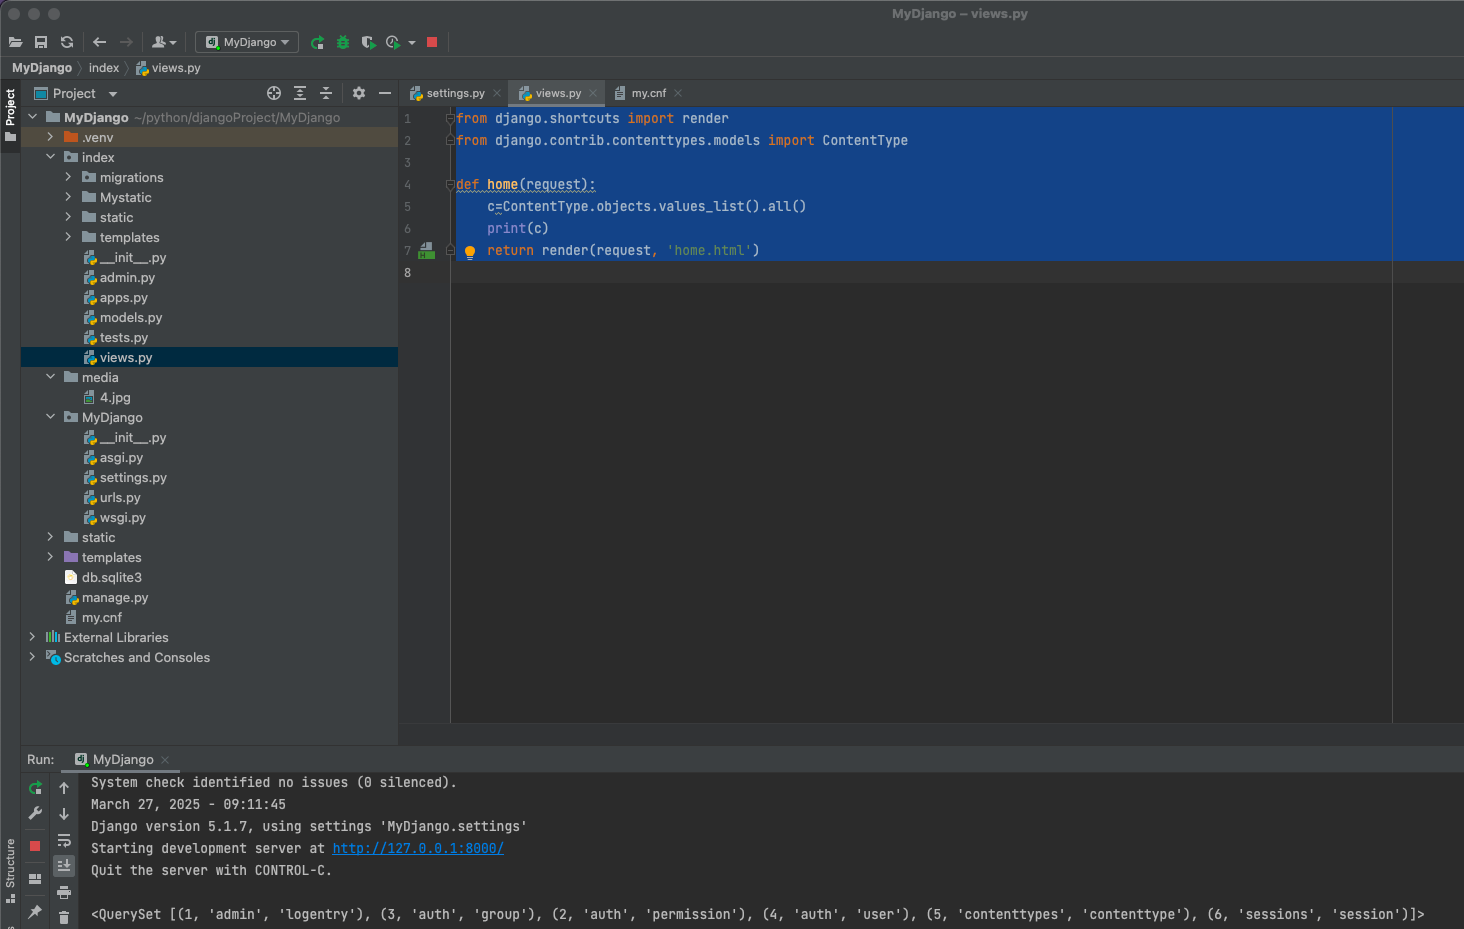Click the Open file toolbar icon
Screen dimensions: 1464x929
[x=15, y=42]
